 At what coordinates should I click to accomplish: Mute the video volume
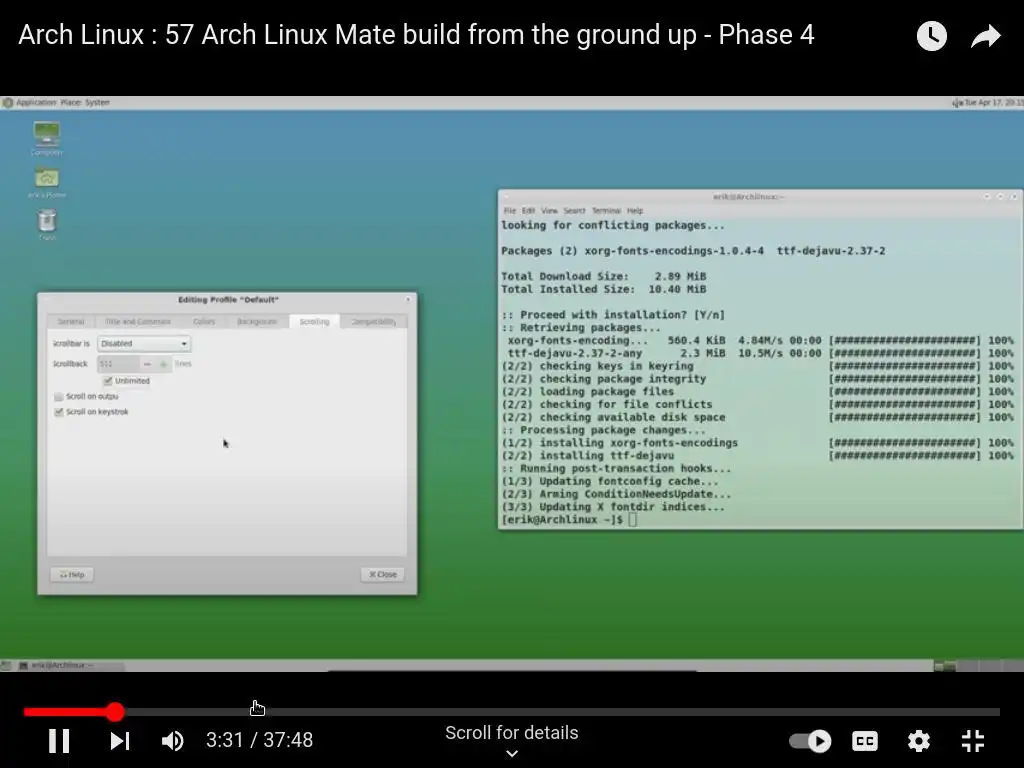172,741
